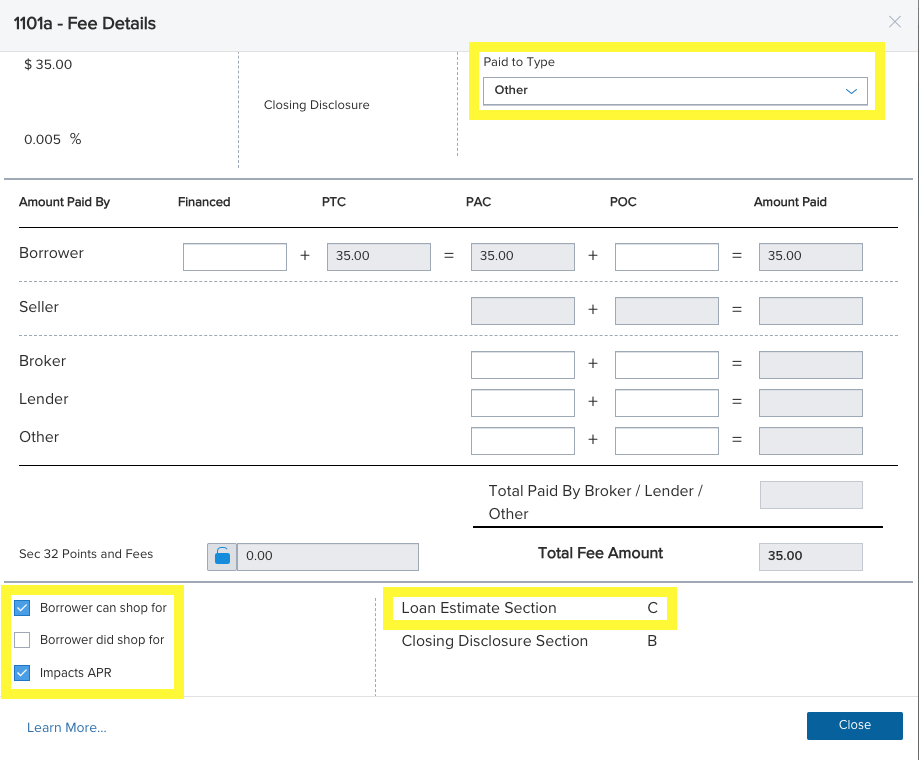Click the Total Fee Amount field
The height and width of the screenshot is (760, 919).
coord(811,556)
